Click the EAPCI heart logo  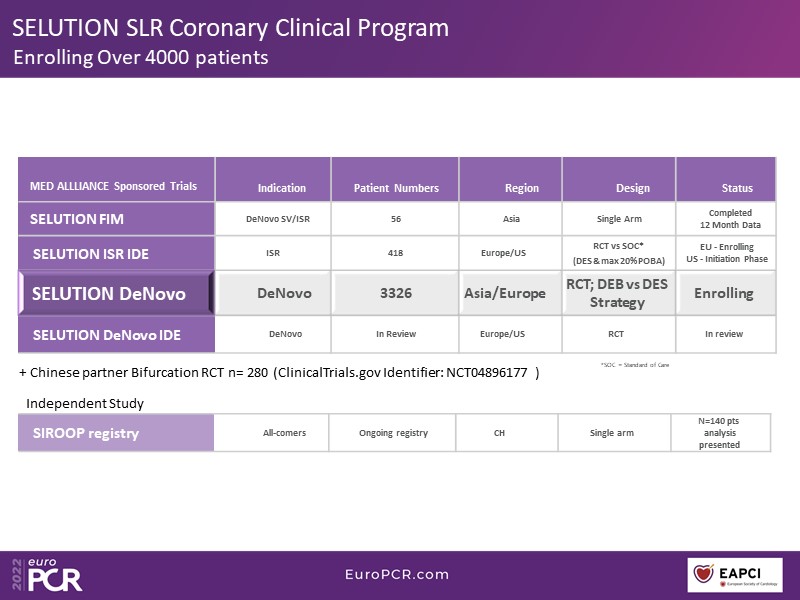point(706,574)
